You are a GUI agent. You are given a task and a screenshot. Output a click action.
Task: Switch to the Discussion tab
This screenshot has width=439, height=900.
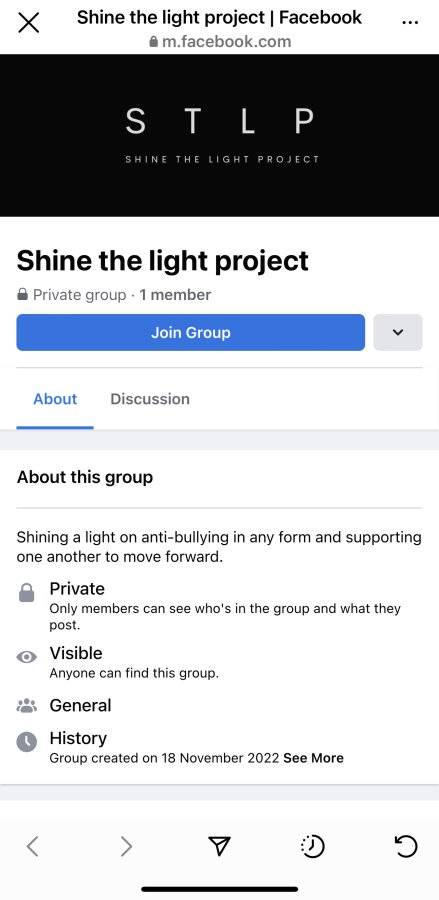(150, 399)
